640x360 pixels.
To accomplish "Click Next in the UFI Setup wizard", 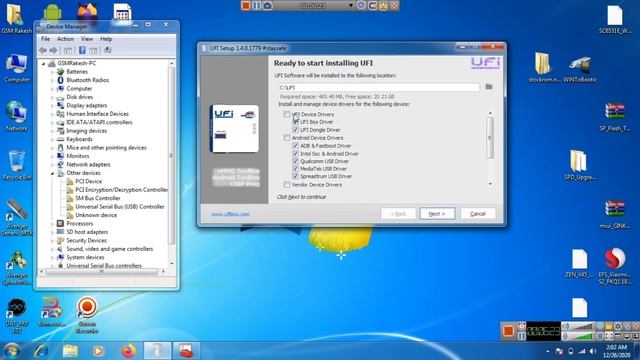I will point(437,213).
